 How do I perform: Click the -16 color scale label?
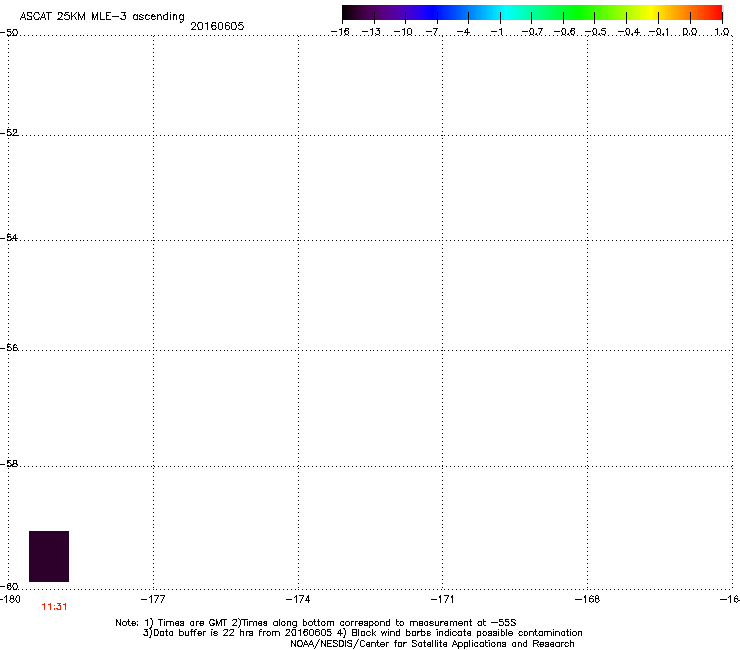[x=340, y=32]
